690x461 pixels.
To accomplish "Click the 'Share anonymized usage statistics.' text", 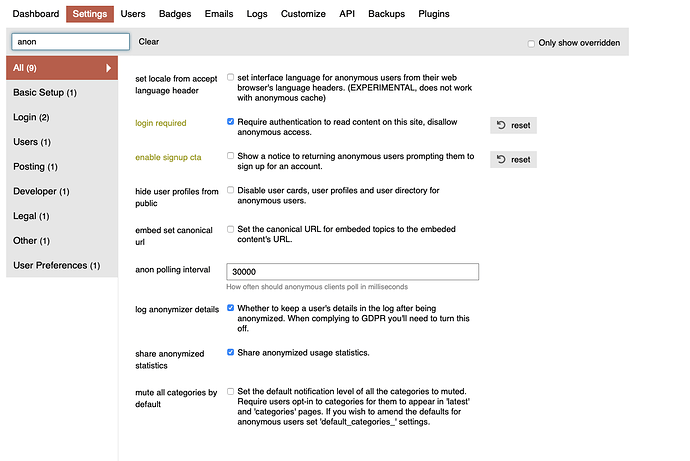I will tap(303, 353).
